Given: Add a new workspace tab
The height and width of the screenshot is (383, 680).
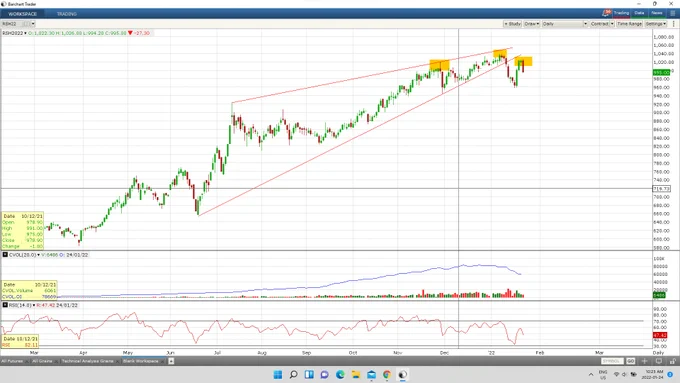Looking at the screenshot, I should pyautogui.click(x=171, y=361).
